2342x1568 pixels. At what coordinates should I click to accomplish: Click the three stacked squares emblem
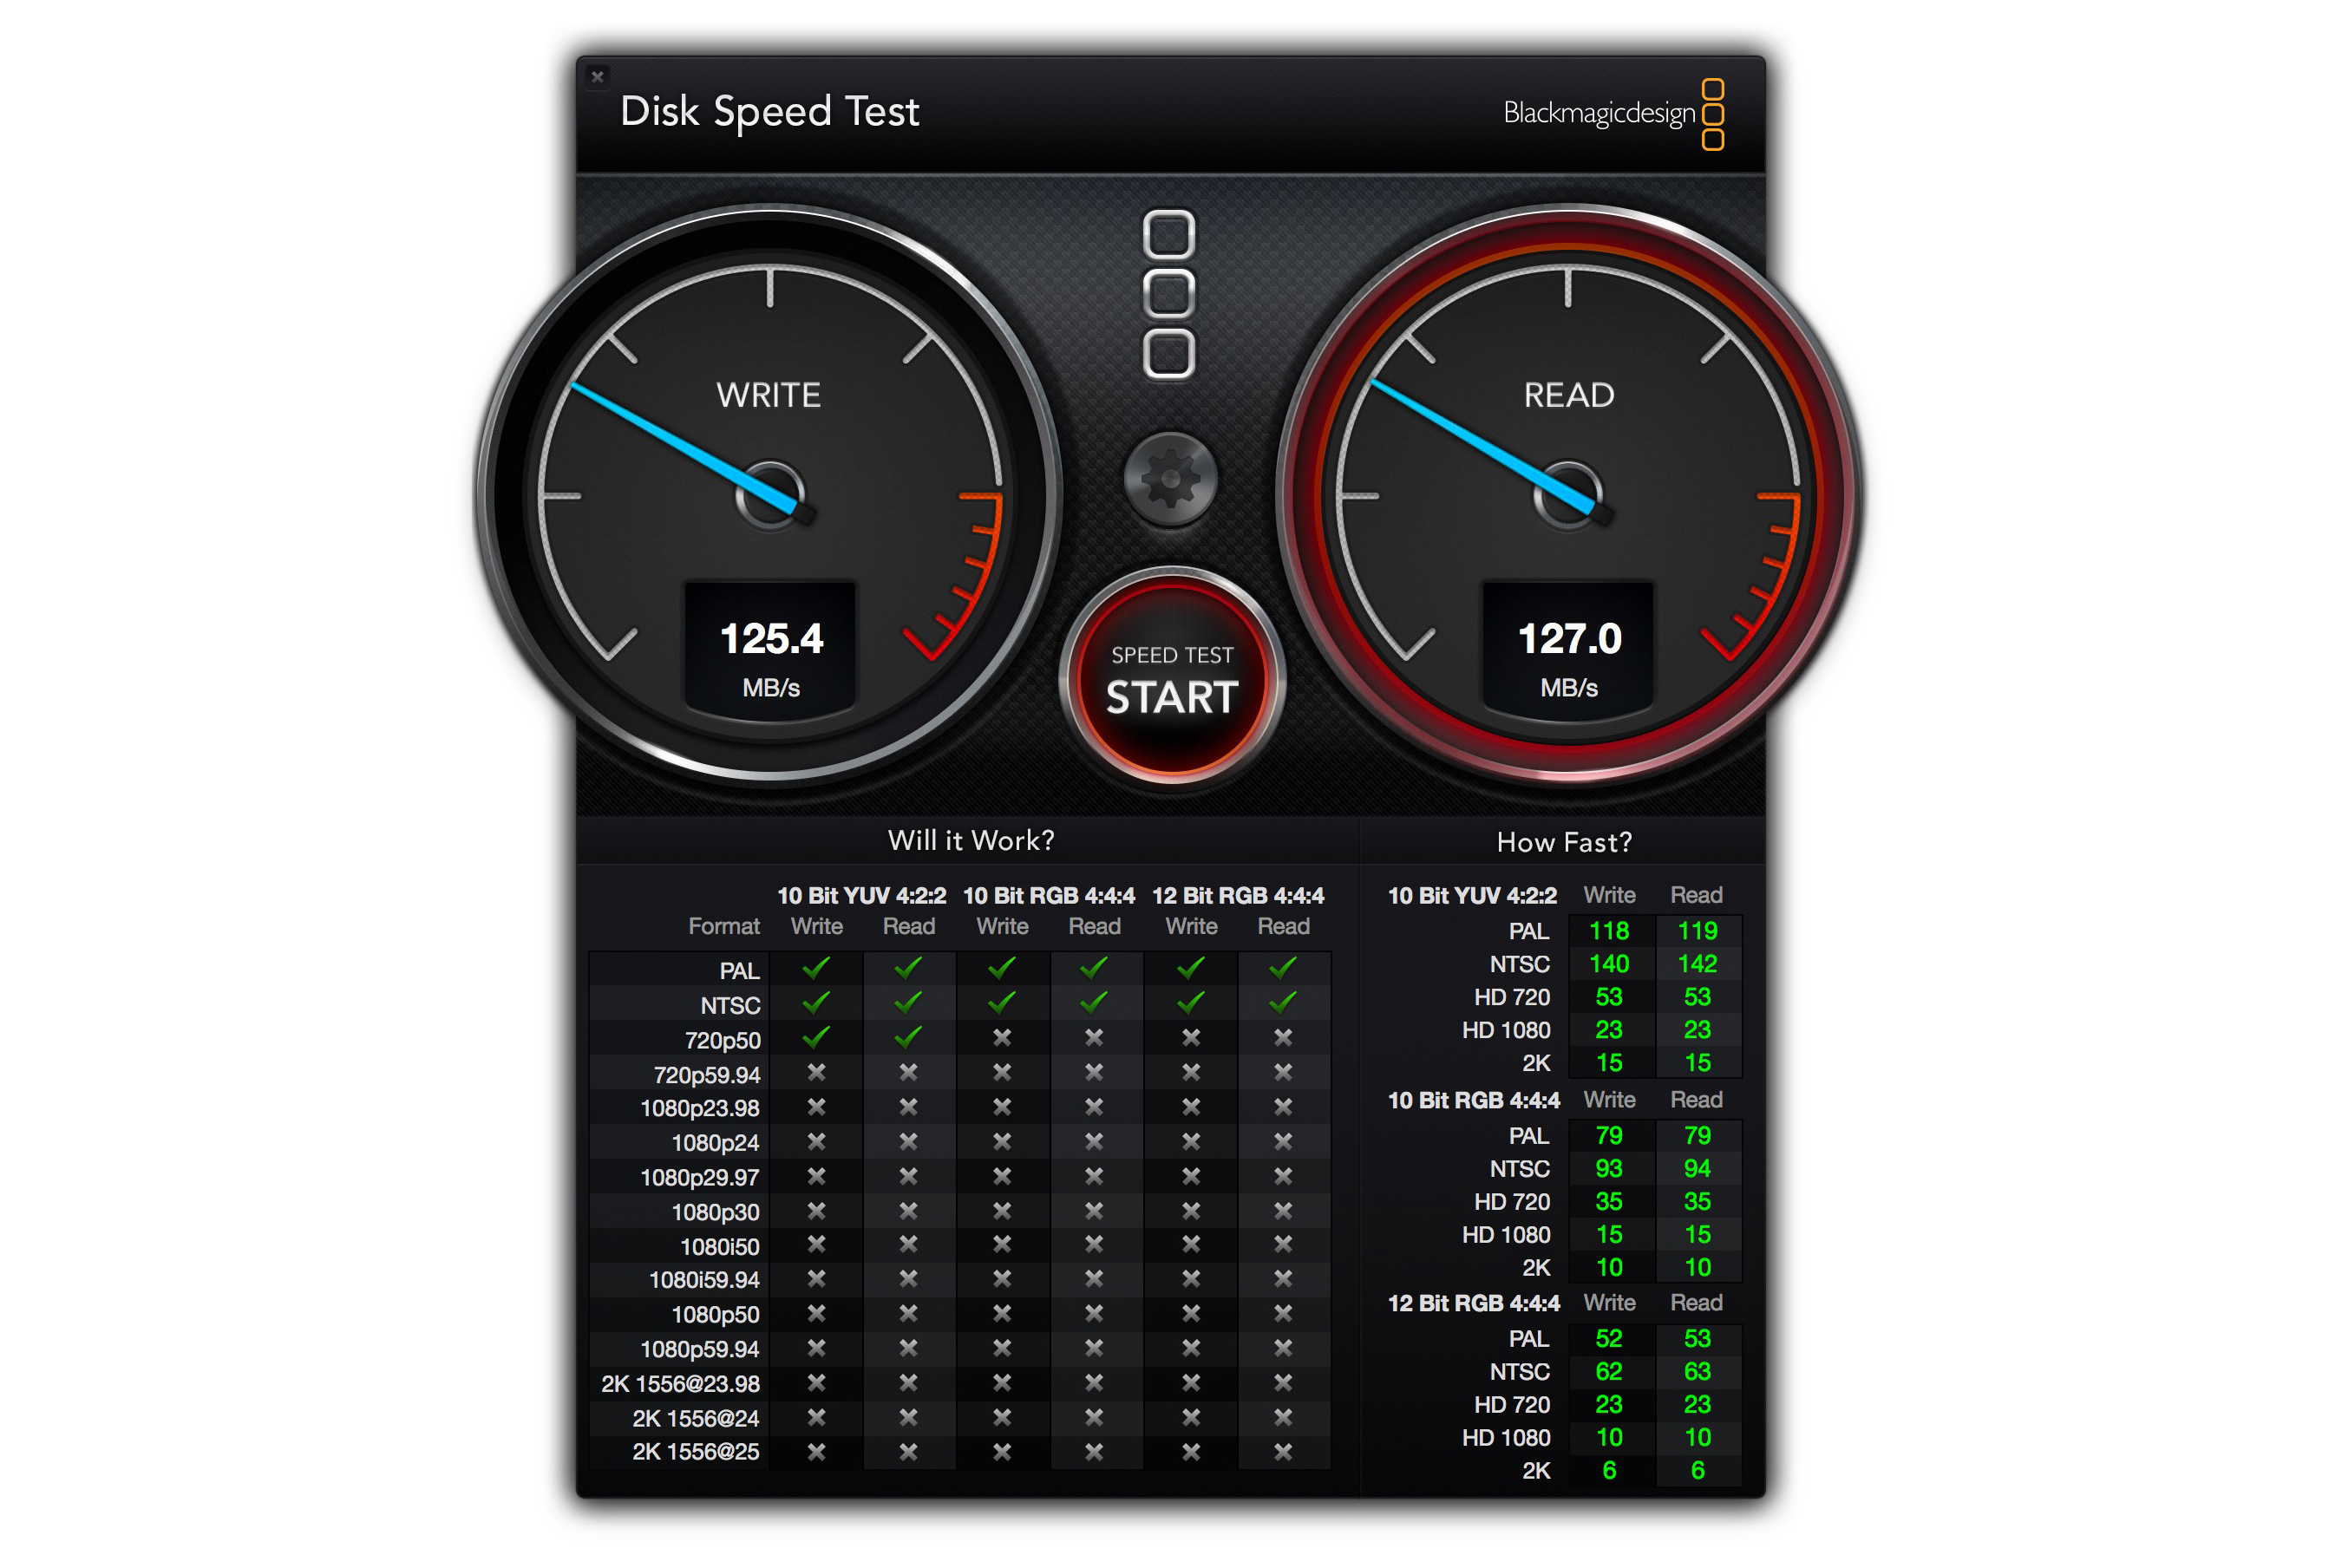pos(1168,294)
